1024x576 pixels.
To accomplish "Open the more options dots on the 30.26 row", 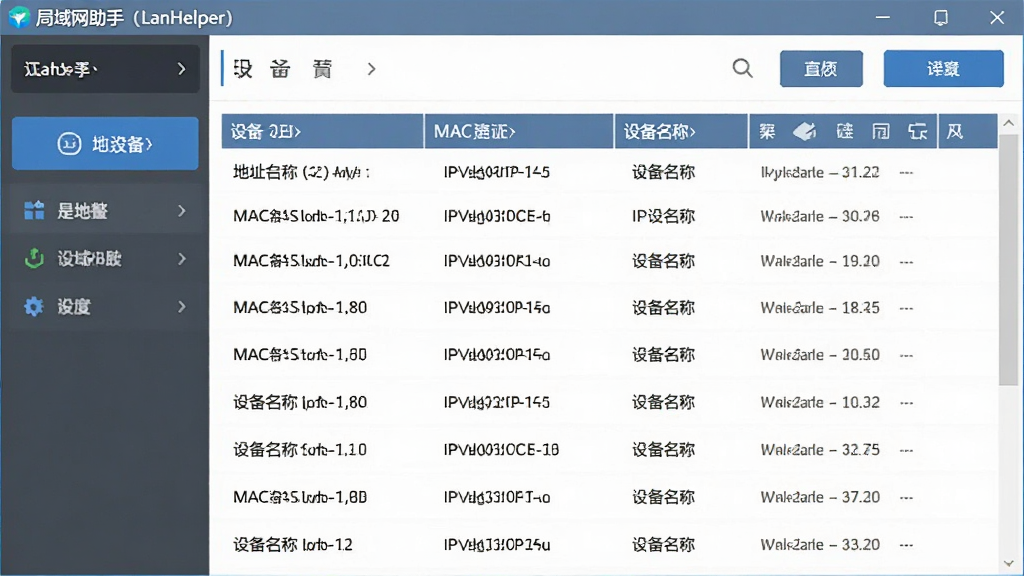I will click(906, 216).
